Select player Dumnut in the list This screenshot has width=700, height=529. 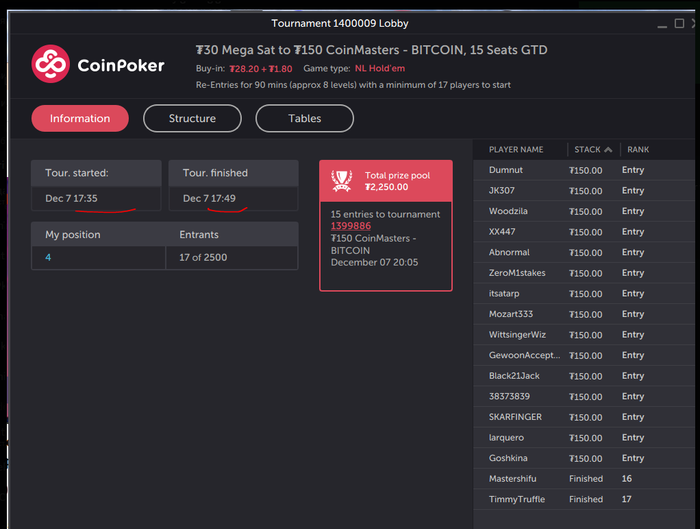click(506, 170)
